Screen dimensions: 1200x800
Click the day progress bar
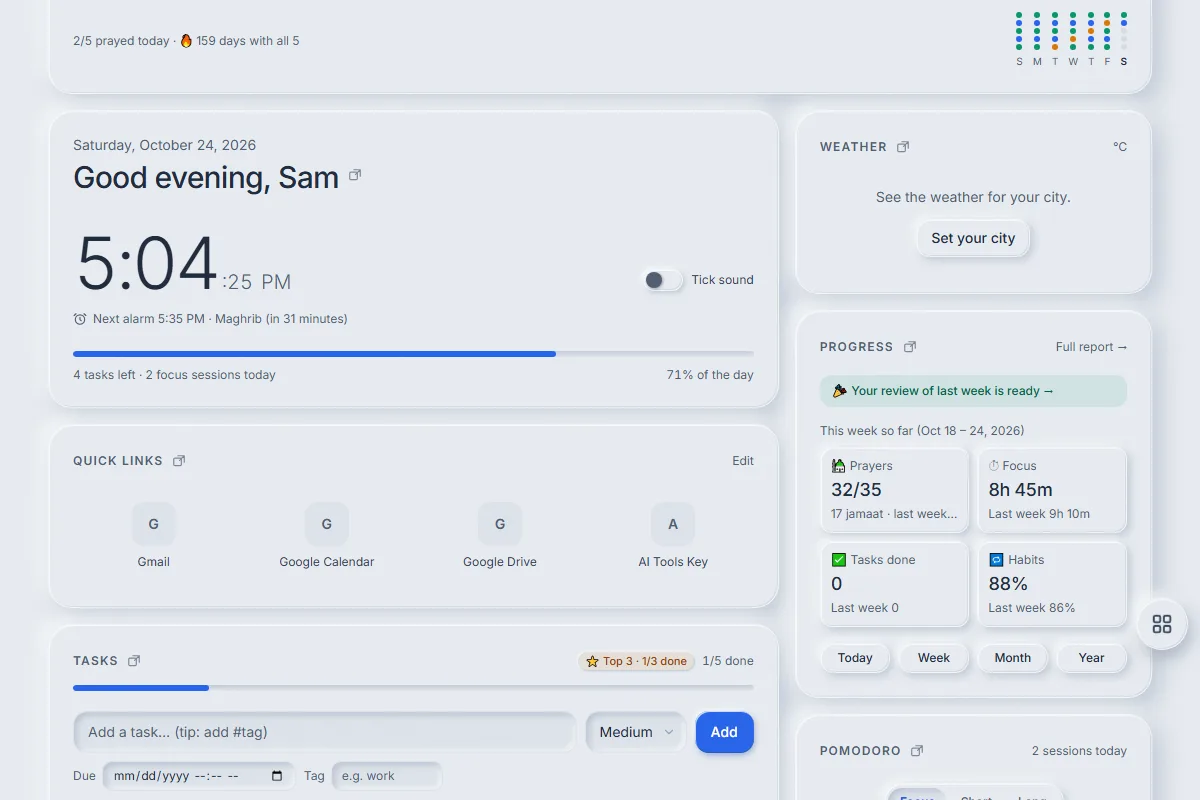[413, 353]
